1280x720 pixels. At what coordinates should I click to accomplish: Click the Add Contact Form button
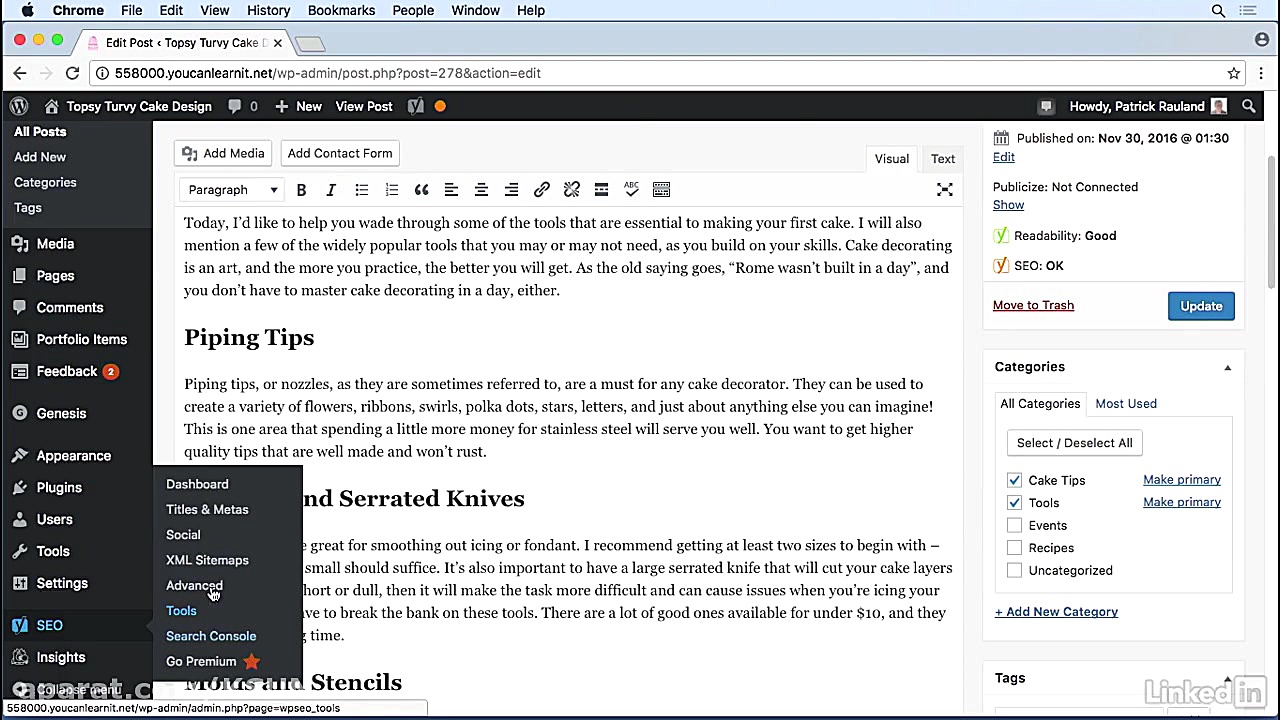pos(340,153)
